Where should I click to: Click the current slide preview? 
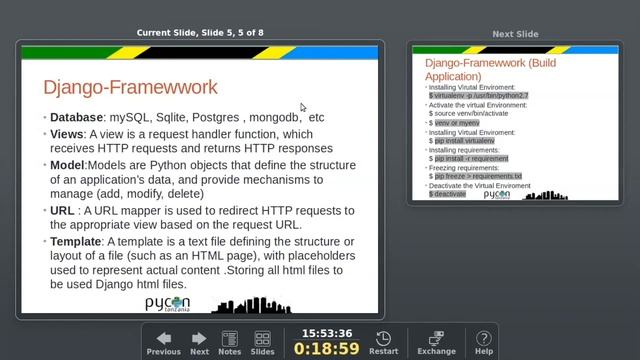[200, 180]
